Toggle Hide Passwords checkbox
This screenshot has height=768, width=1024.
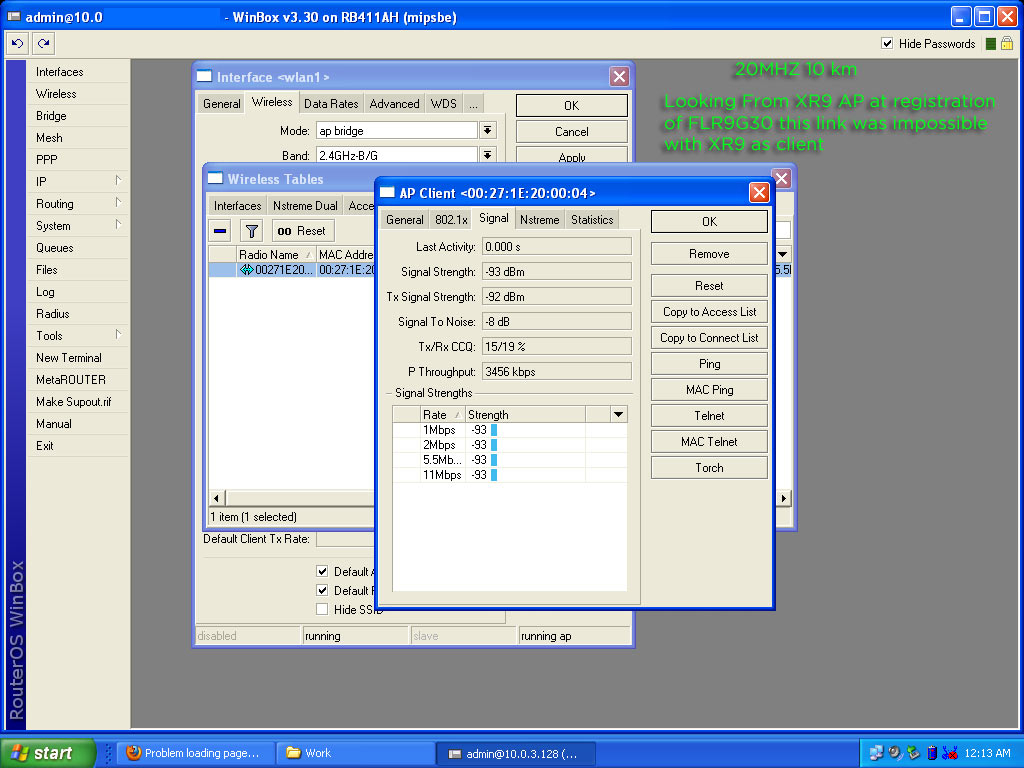[887, 44]
